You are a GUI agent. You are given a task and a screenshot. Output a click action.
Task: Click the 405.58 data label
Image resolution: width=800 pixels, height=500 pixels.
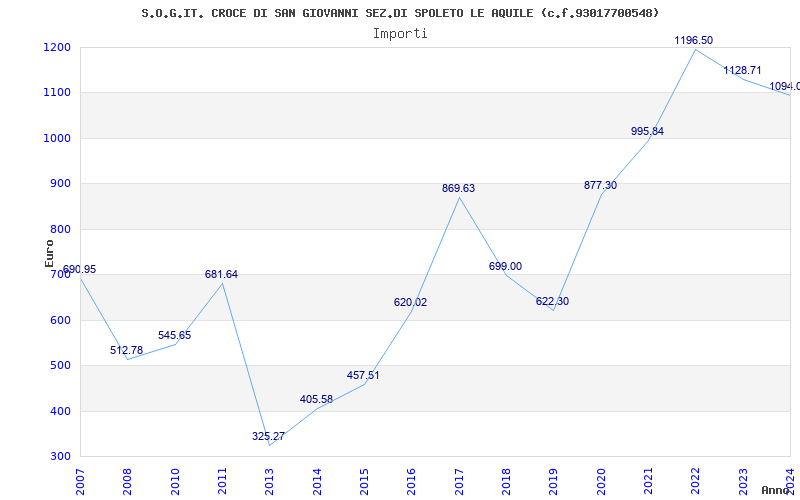[x=316, y=399]
